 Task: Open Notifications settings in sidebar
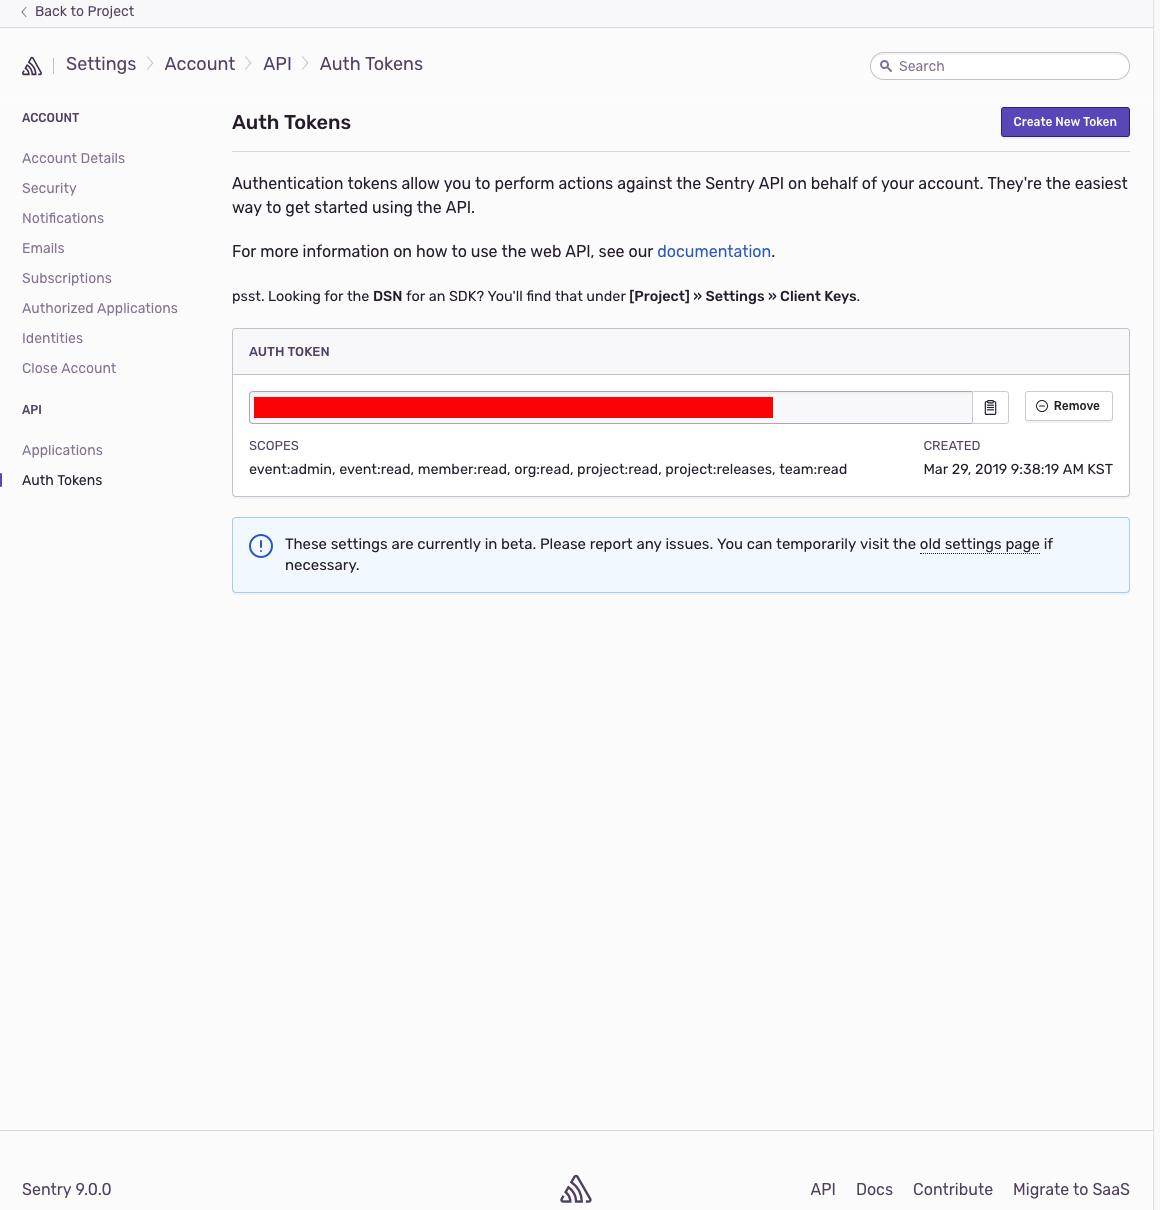(x=63, y=218)
